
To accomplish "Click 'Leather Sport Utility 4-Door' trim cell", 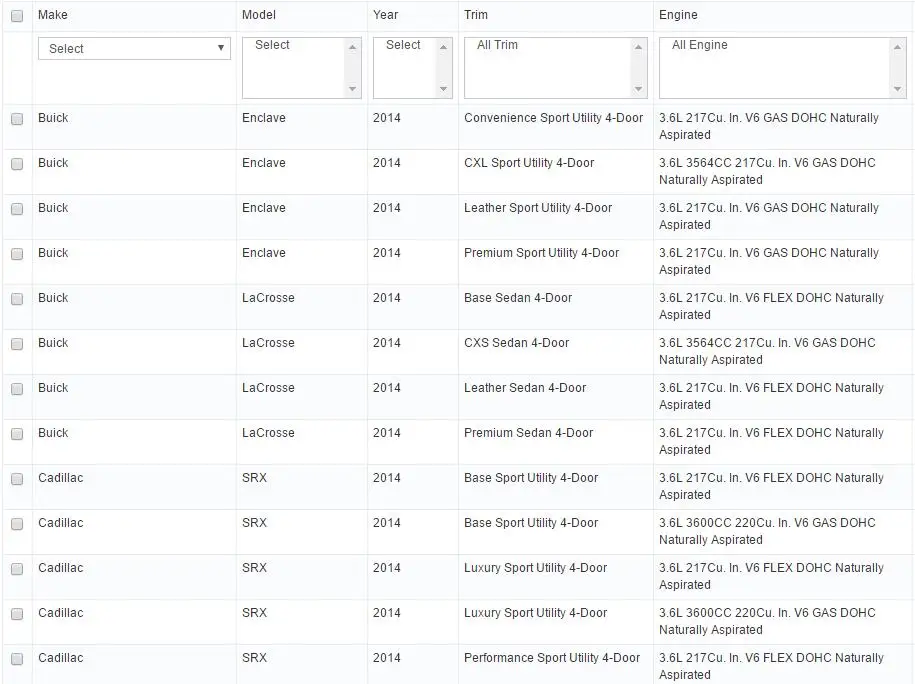I will click(538, 208).
